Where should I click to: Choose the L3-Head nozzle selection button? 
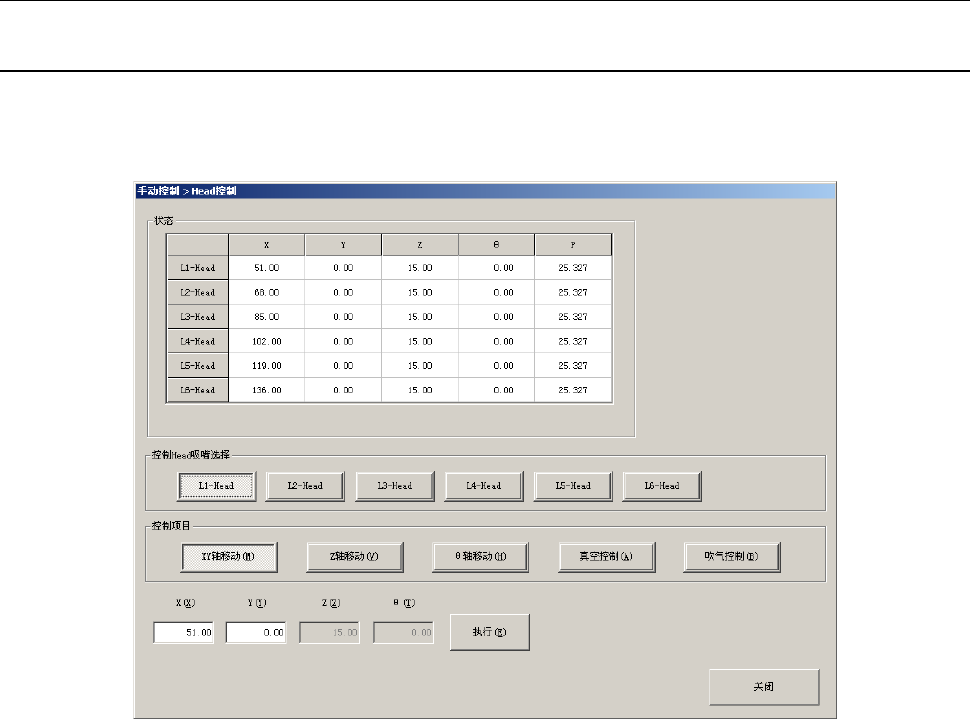tap(394, 486)
